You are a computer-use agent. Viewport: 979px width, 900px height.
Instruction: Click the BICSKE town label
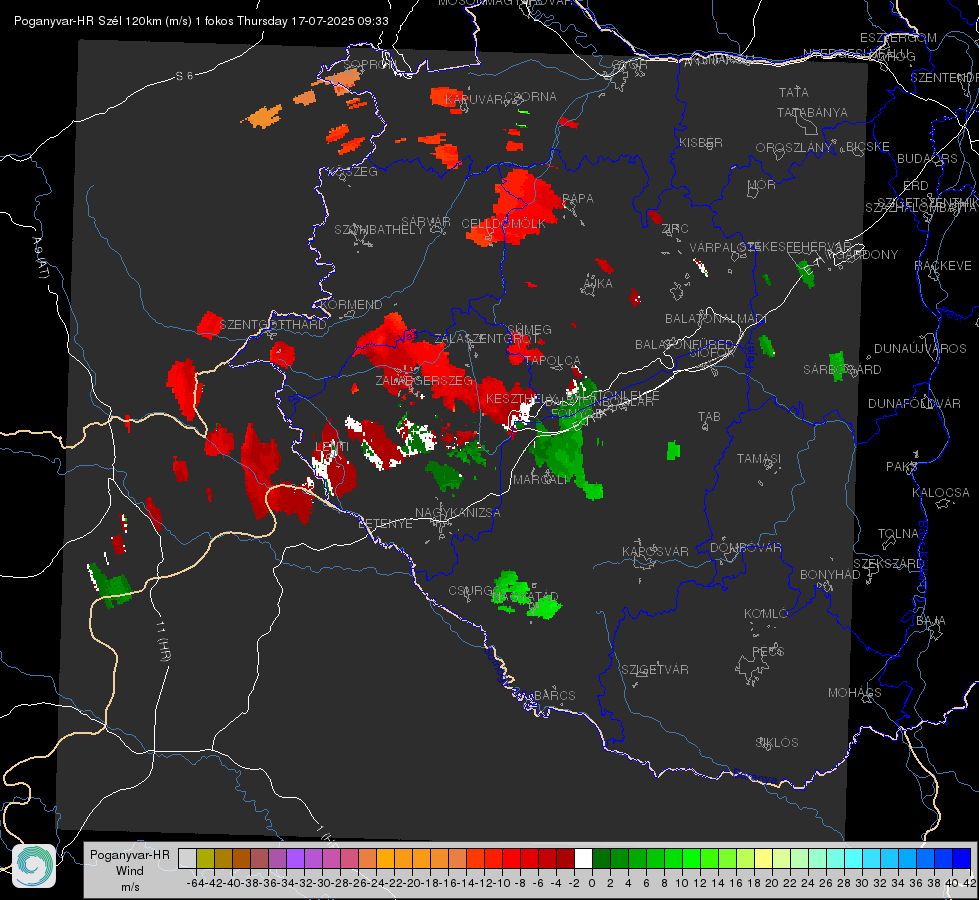coord(867,147)
